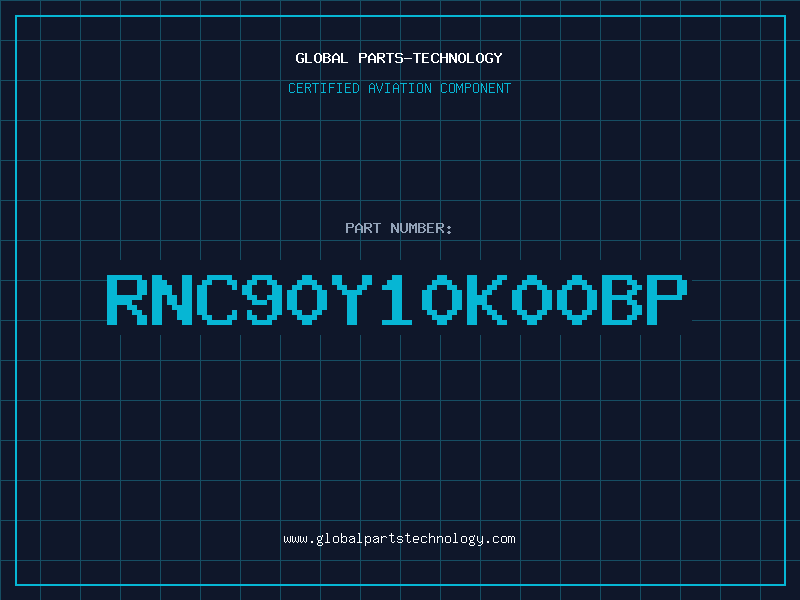Click the letter C in the part number
Viewport: 800px width, 600px height.
coord(217,299)
